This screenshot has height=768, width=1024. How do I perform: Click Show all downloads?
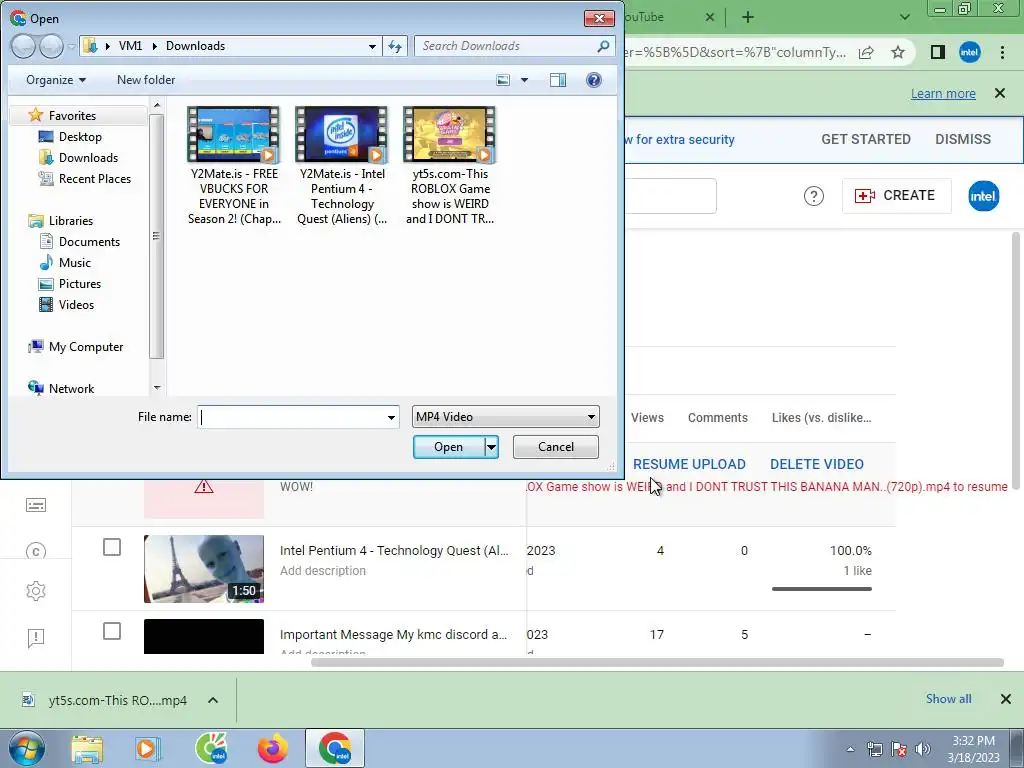coord(948,699)
